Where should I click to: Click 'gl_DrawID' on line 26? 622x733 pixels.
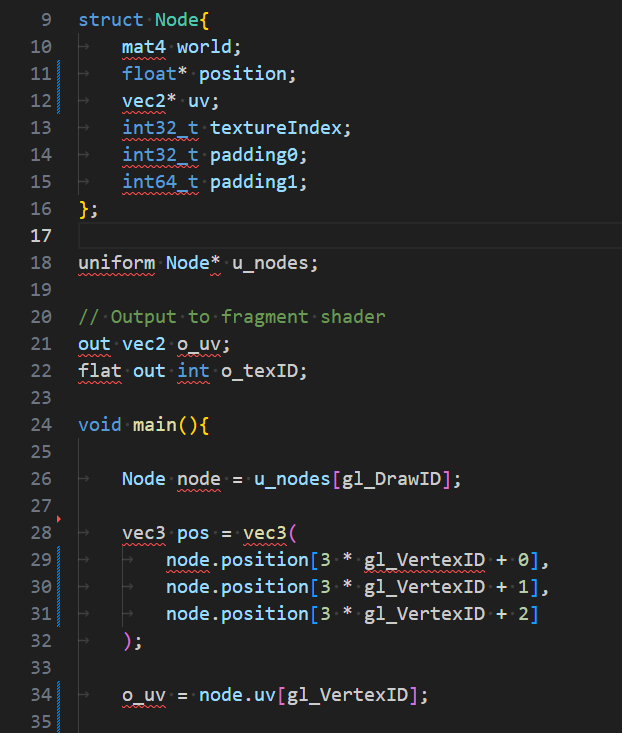[x=391, y=479]
